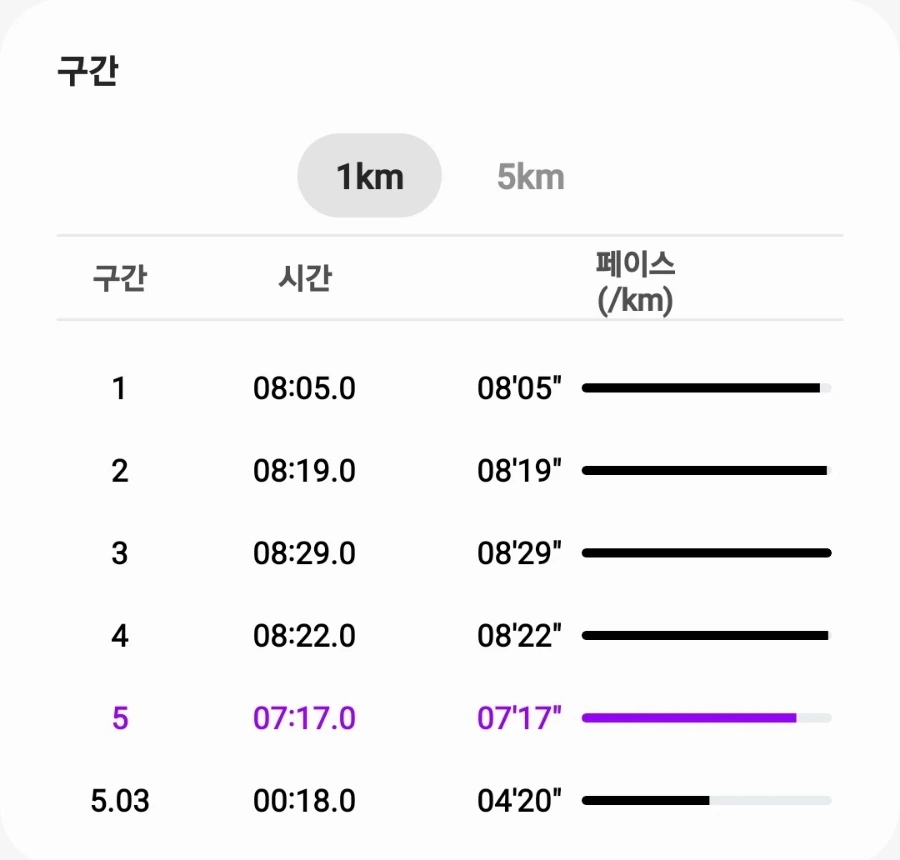Image resolution: width=900 pixels, height=860 pixels.
Task: Select split row number 1
Action: coord(119,388)
